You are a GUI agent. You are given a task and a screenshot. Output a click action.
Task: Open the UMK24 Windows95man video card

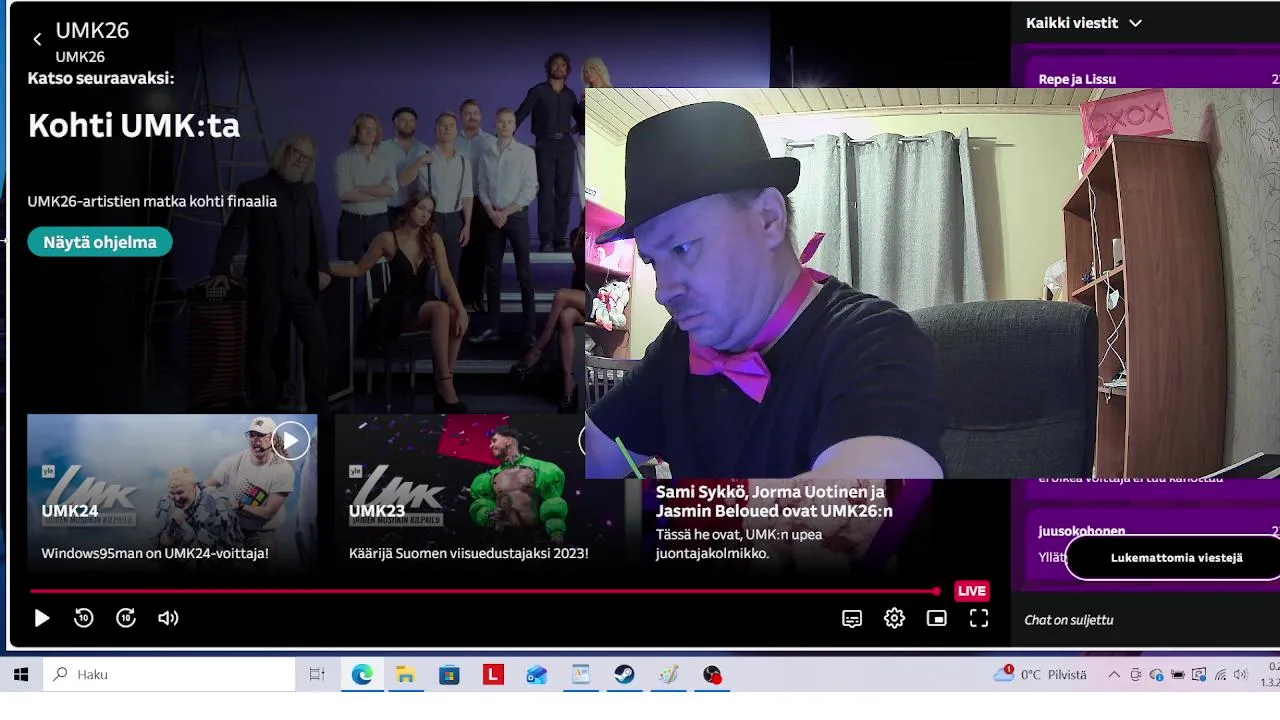(x=172, y=492)
